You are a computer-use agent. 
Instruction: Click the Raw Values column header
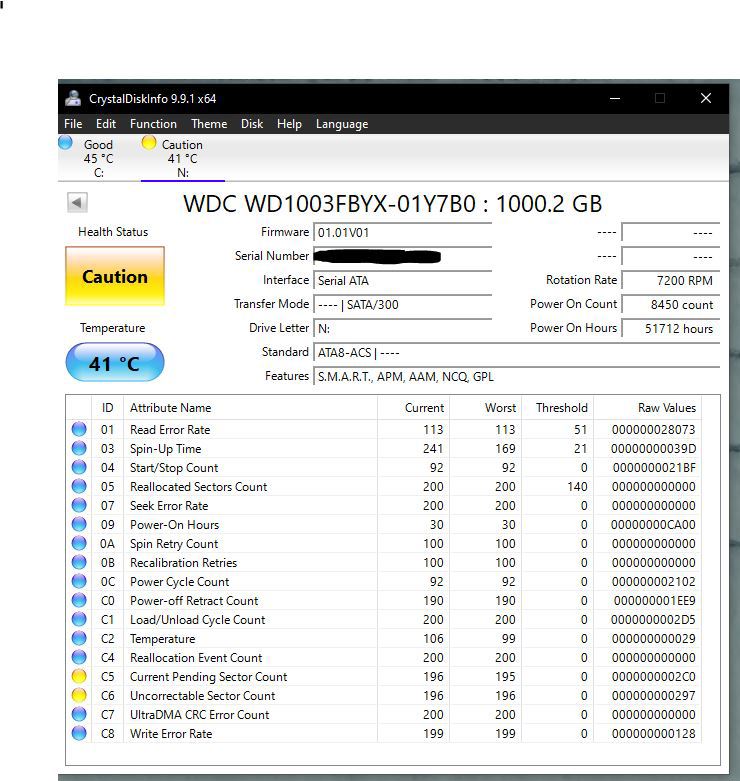[x=647, y=407]
